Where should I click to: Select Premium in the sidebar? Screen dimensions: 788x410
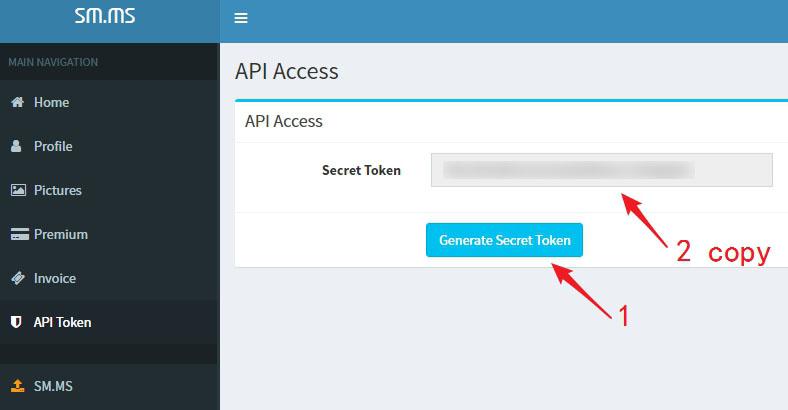(110, 234)
